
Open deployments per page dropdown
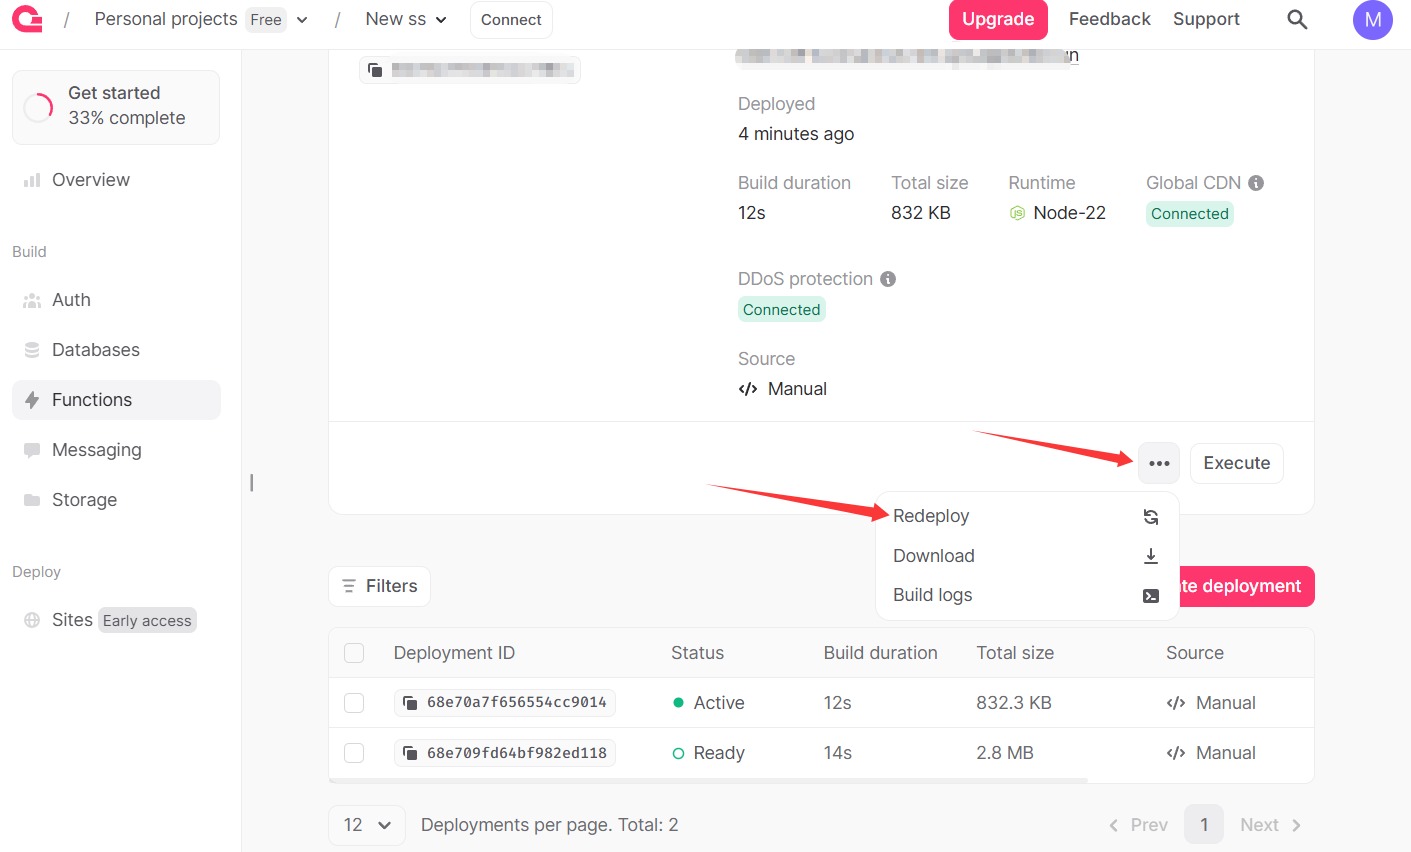click(x=366, y=825)
